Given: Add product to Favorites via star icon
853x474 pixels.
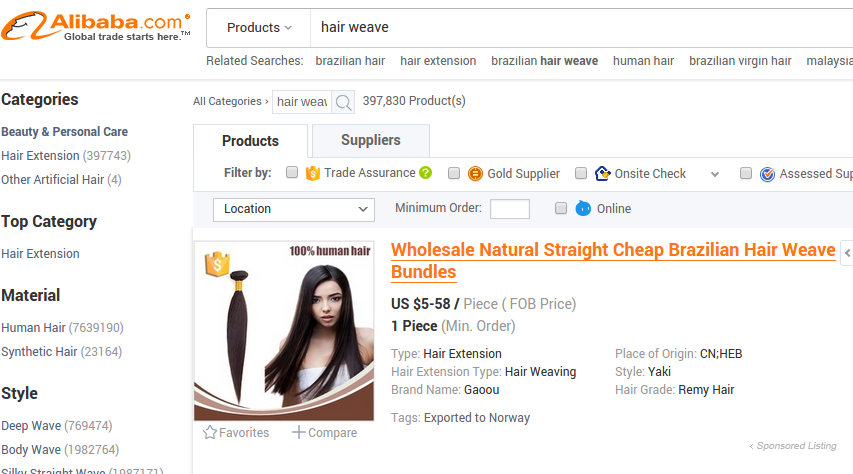Looking at the screenshot, I should coord(209,433).
